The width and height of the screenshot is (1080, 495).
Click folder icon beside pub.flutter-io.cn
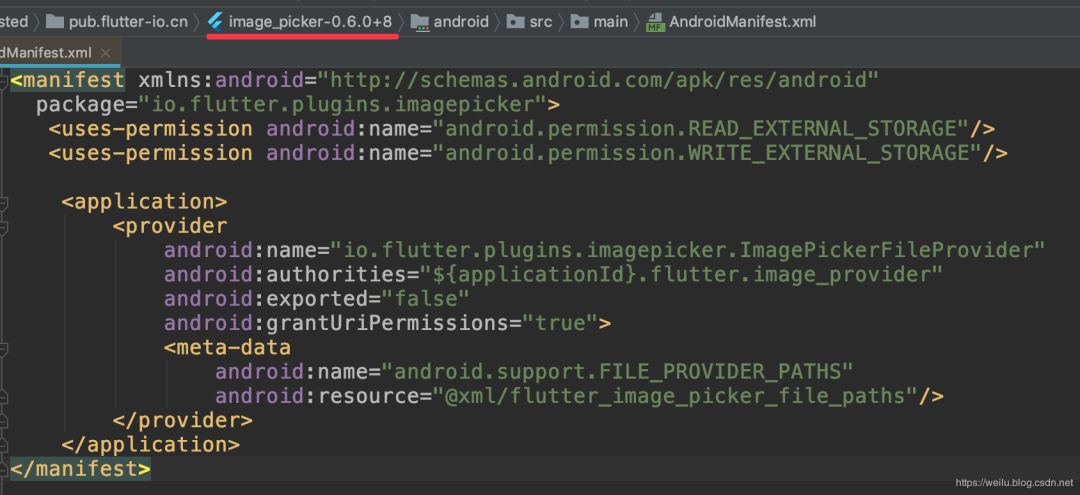point(55,21)
